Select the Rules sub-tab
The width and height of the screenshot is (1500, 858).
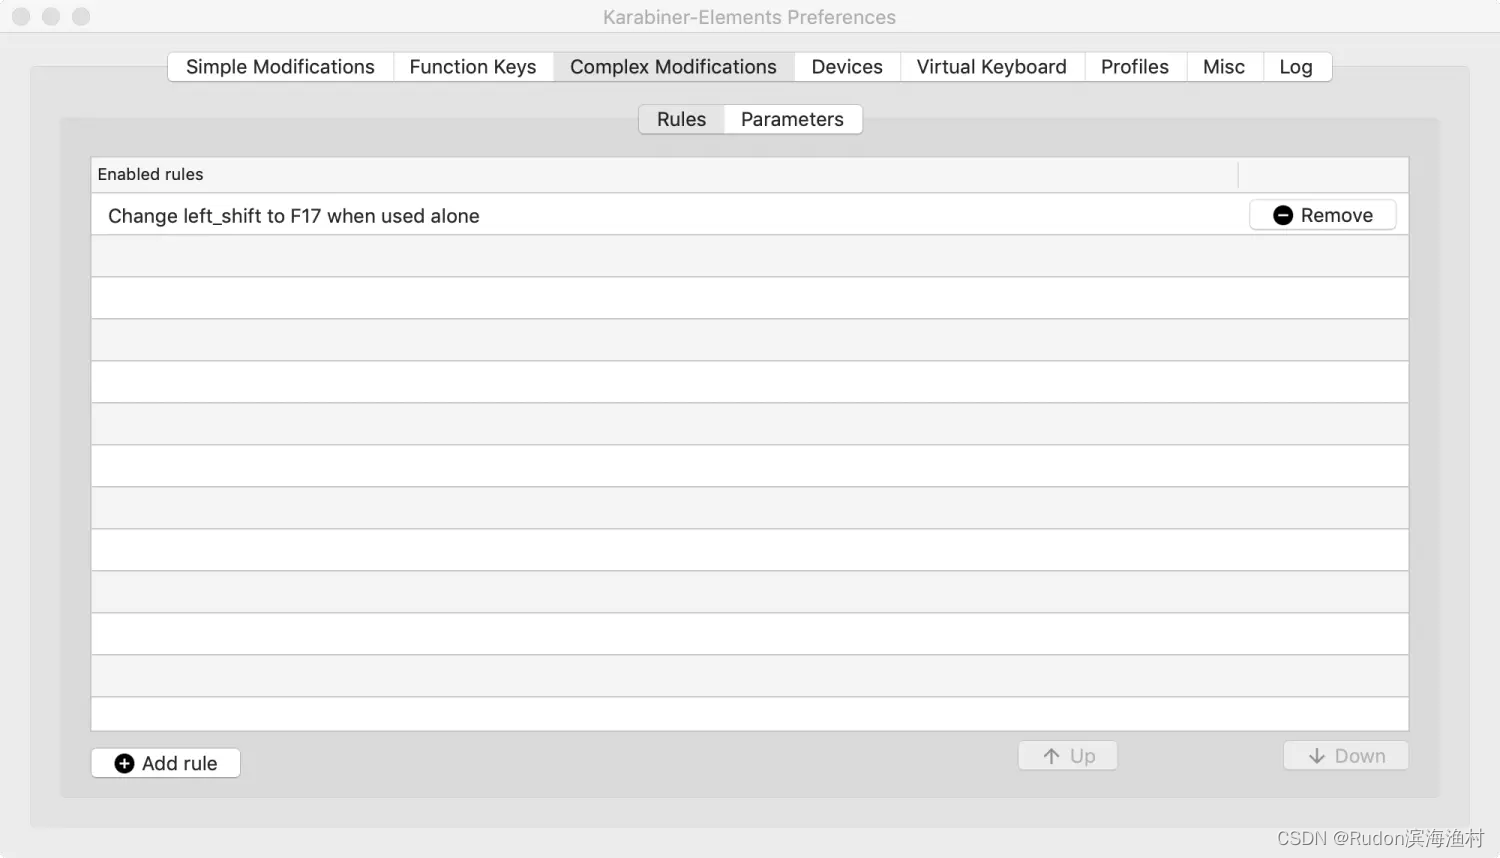pos(681,119)
